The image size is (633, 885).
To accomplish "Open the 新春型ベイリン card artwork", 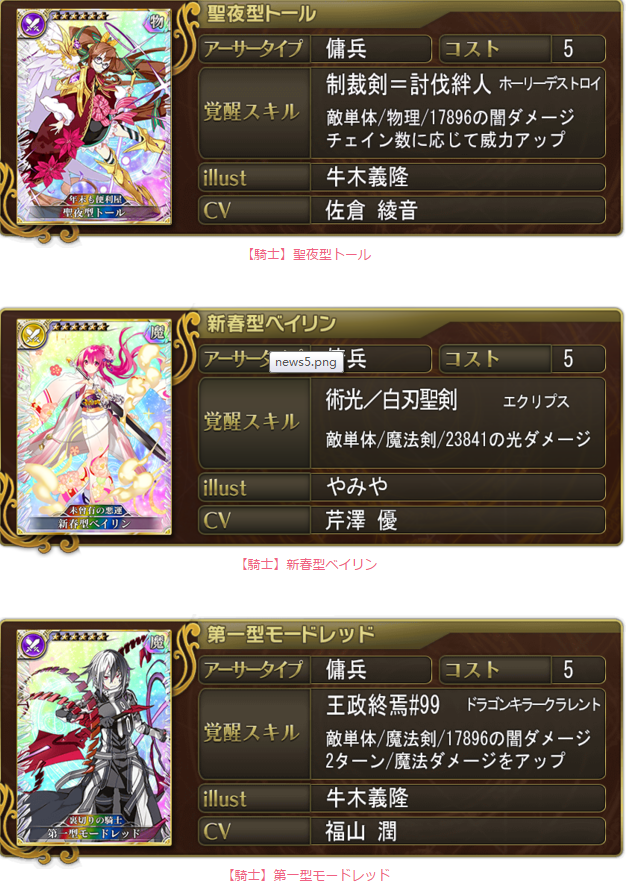I will [x=94, y=427].
